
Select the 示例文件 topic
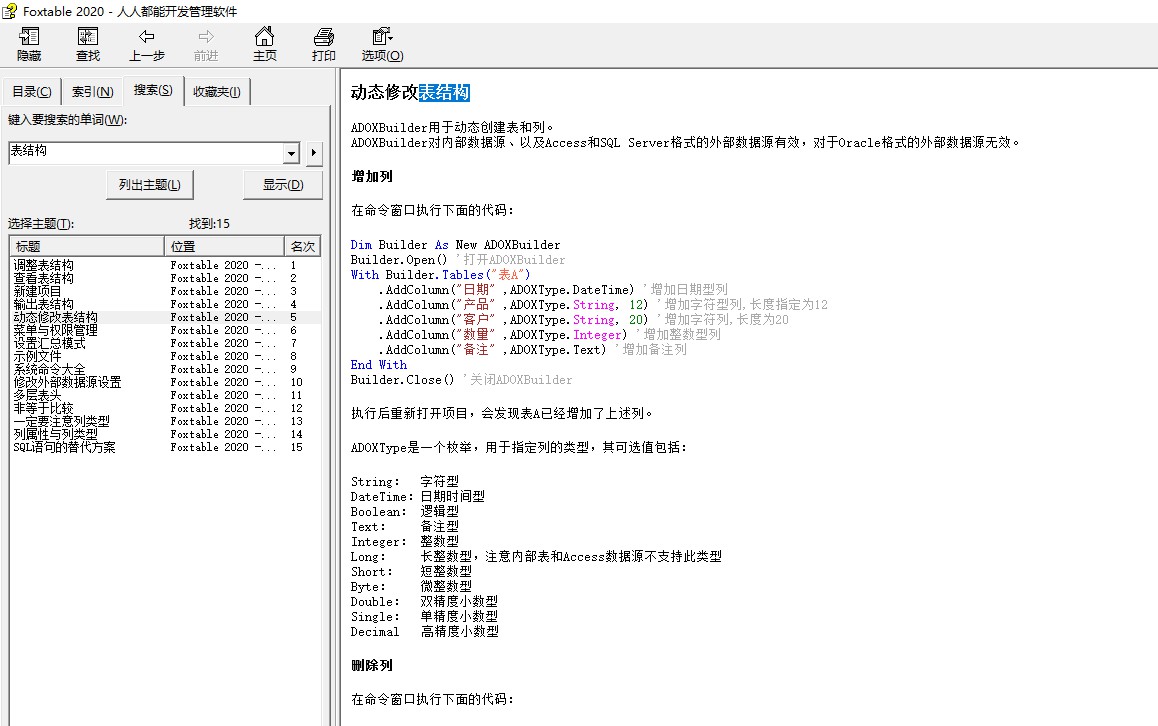pyautogui.click(x=38, y=356)
